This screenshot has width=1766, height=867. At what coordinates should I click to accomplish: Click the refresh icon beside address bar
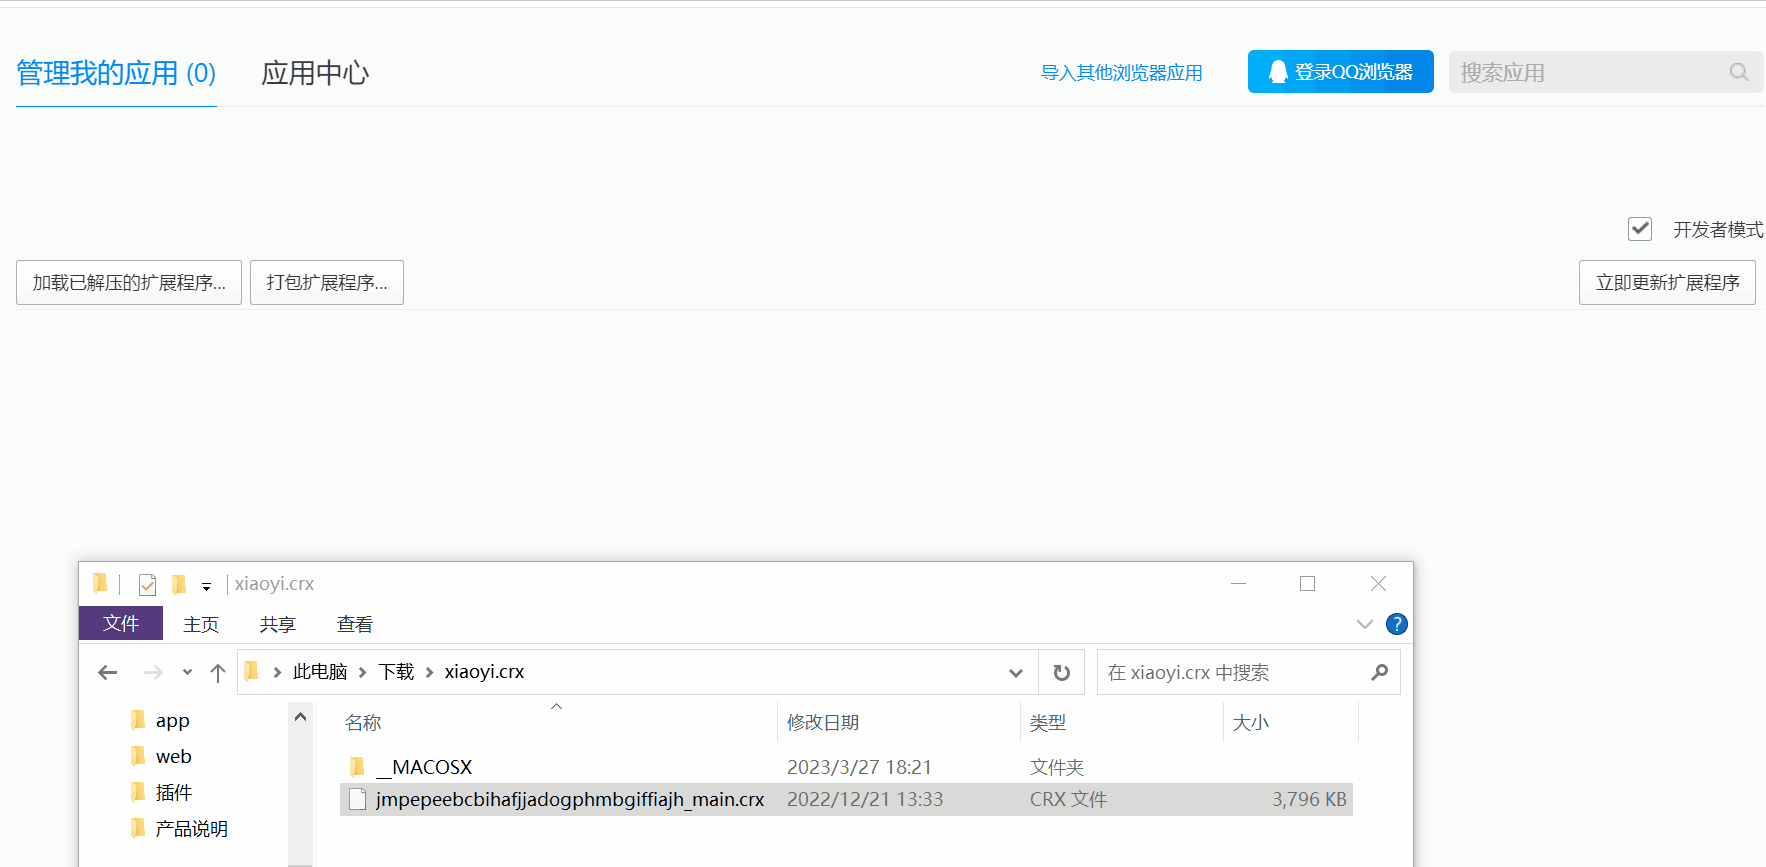pyautogui.click(x=1062, y=673)
